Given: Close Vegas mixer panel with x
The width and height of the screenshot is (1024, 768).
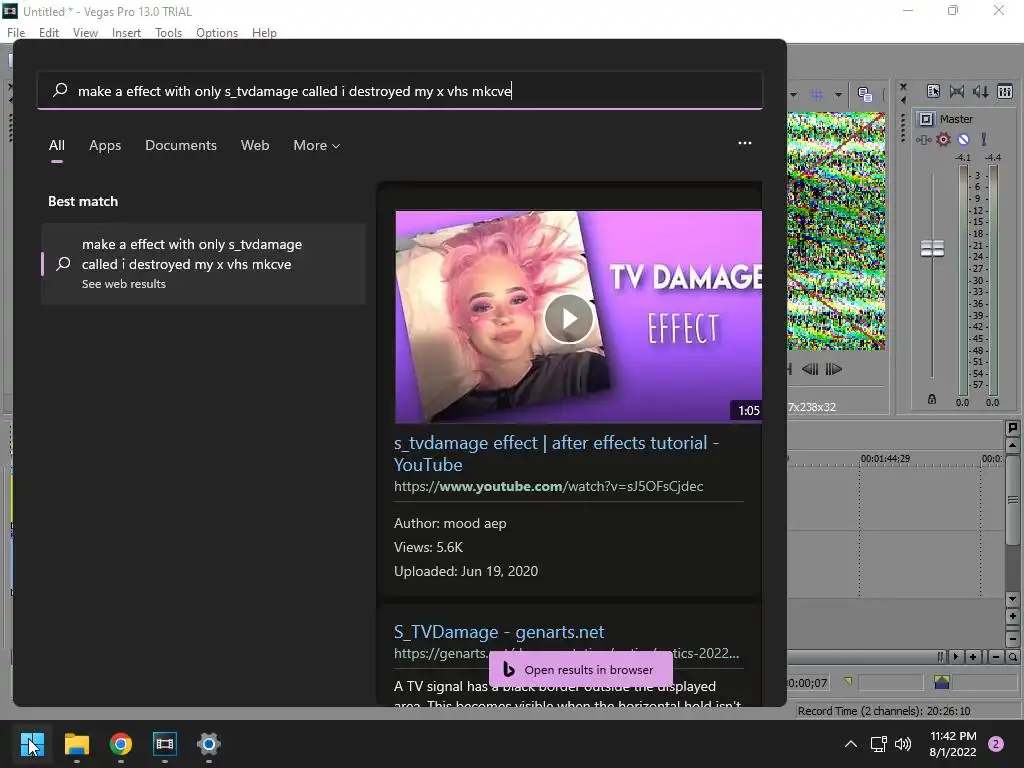Looking at the screenshot, I should click(903, 86).
